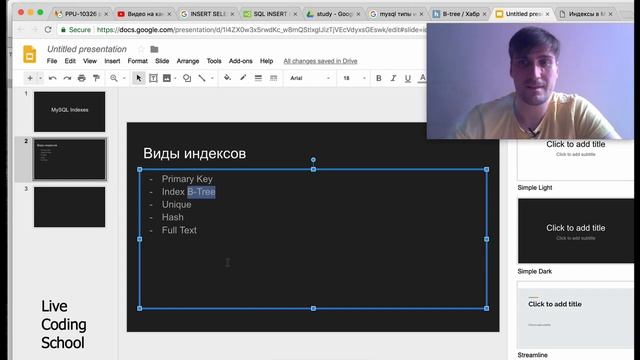Select the Text box tool
Image resolution: width=640 pixels, height=360 pixels.
point(153,78)
